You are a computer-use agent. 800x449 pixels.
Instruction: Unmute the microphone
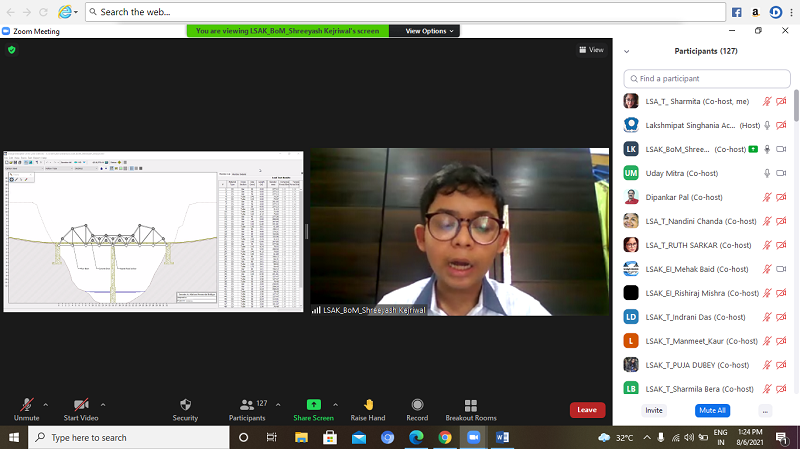(x=26, y=404)
